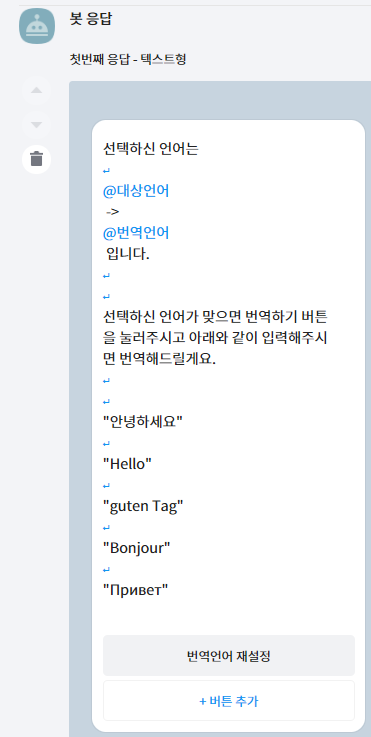Place cursor in "선택하신 언어는" line

[x=151, y=149]
